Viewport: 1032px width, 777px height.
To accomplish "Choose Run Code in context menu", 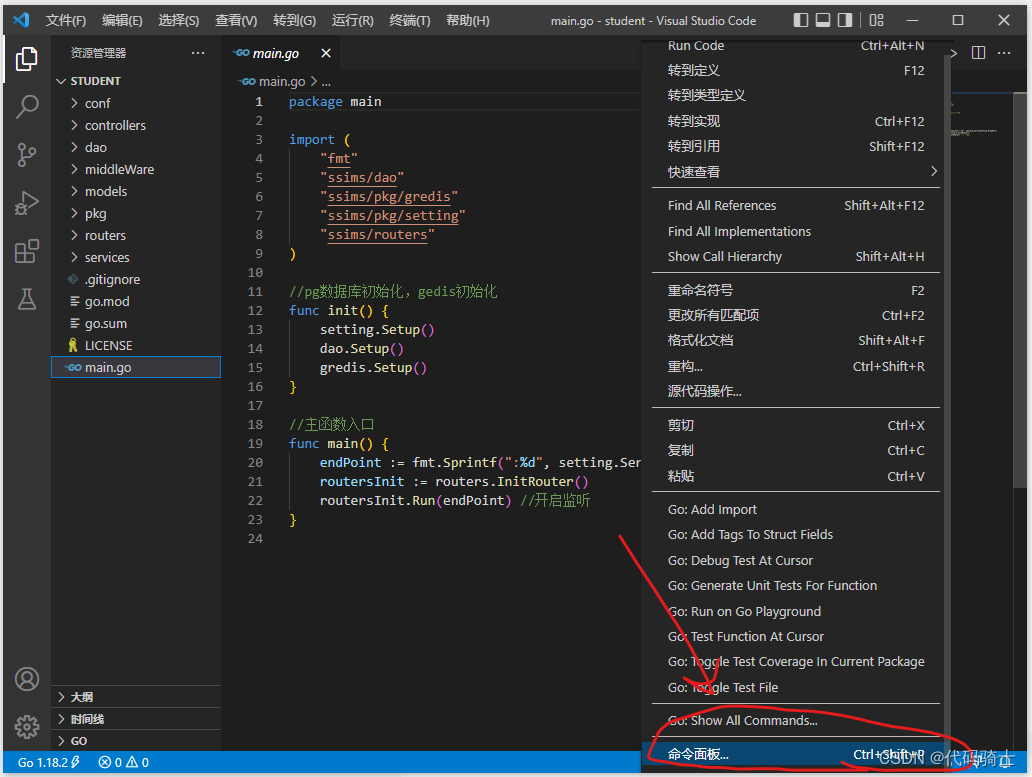I will [x=796, y=45].
